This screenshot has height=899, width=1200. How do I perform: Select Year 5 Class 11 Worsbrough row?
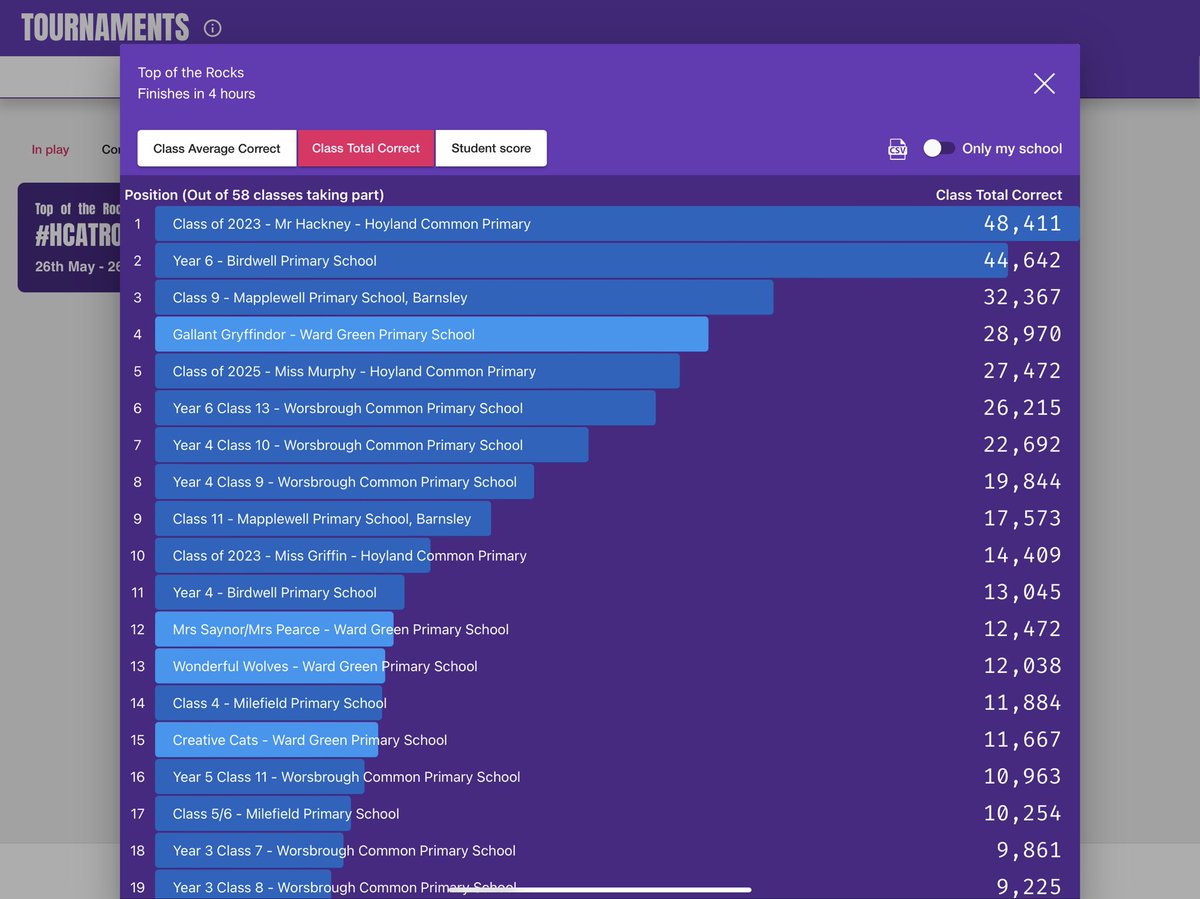coord(600,777)
